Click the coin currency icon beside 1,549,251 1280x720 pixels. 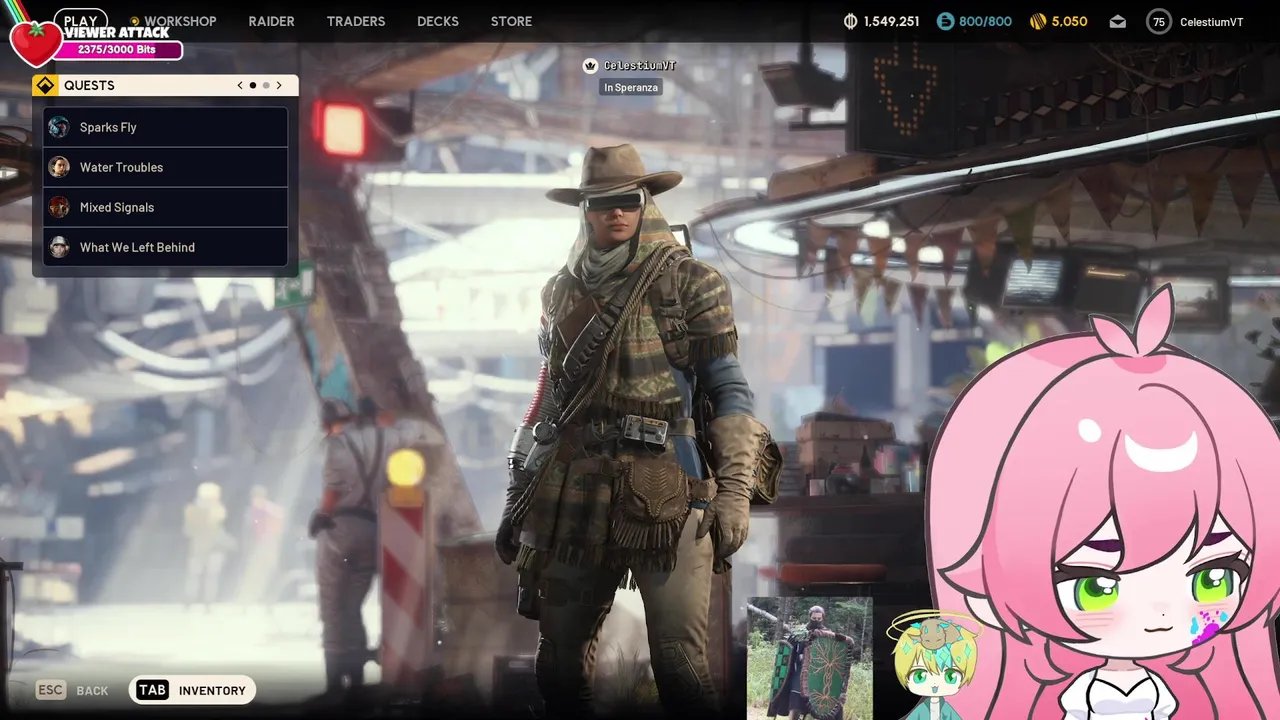pyautogui.click(x=851, y=21)
